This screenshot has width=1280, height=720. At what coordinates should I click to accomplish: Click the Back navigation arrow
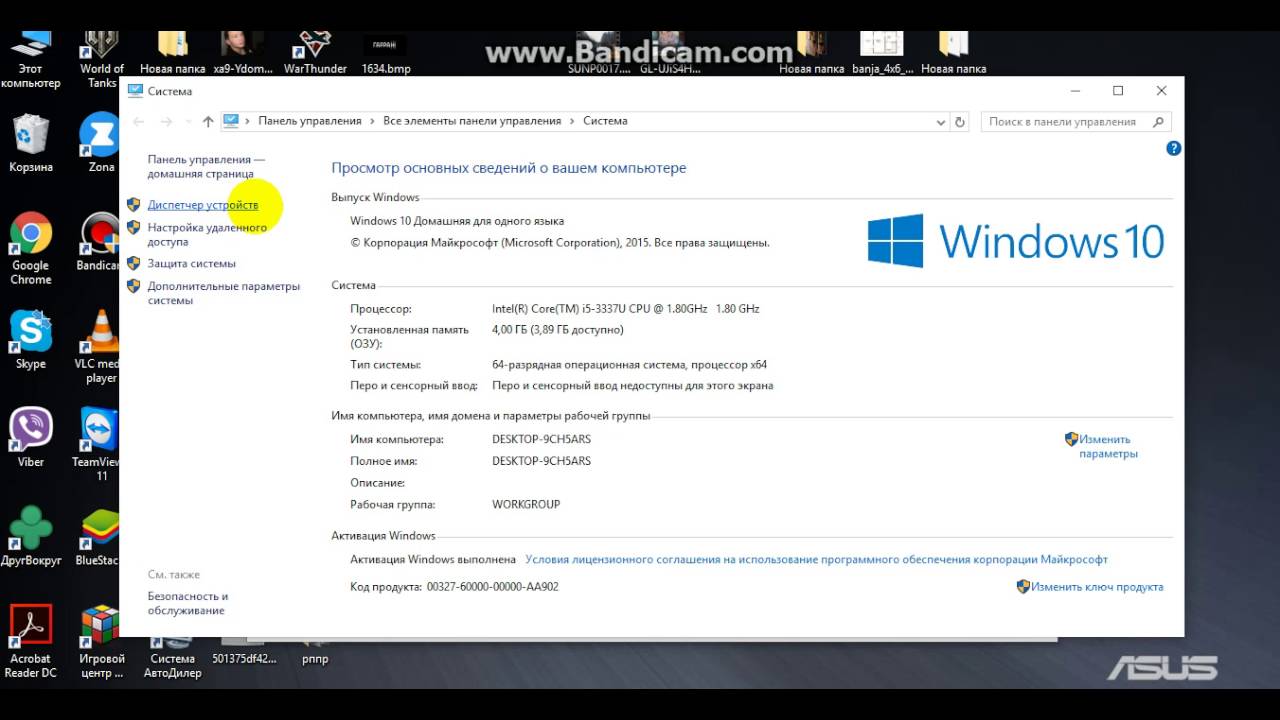pyautogui.click(x=139, y=121)
